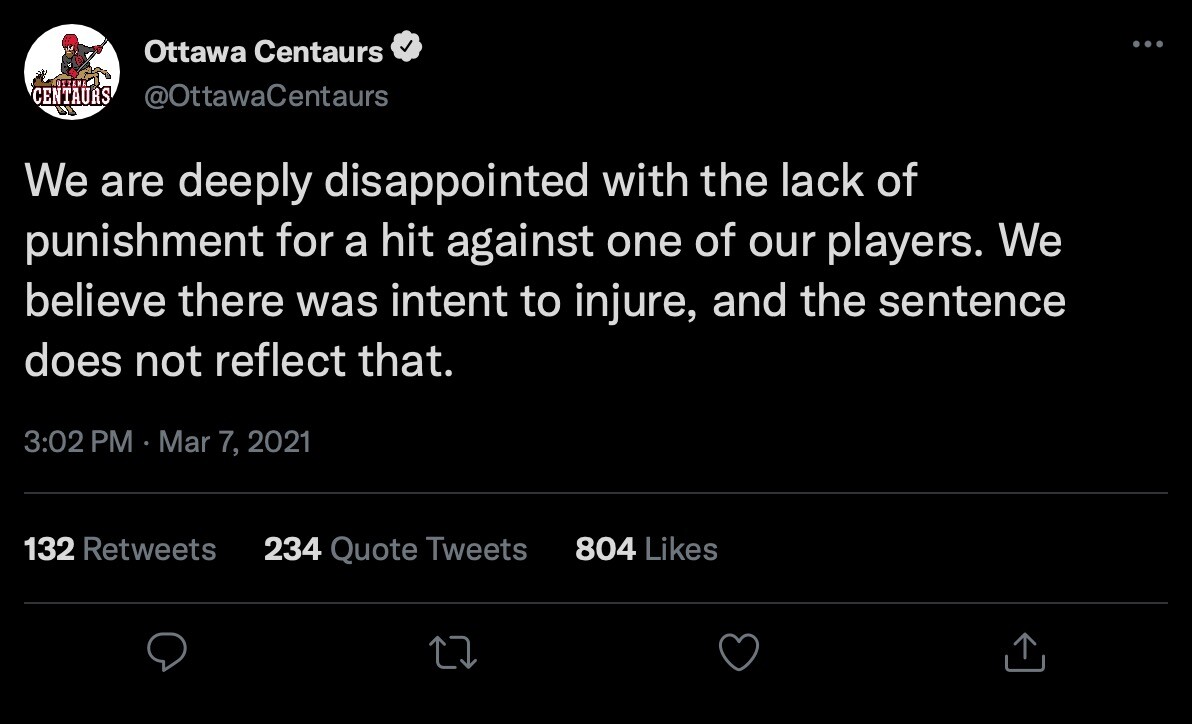Image resolution: width=1192 pixels, height=724 pixels.
Task: Click the verified badge beside the name
Action: coord(406,50)
